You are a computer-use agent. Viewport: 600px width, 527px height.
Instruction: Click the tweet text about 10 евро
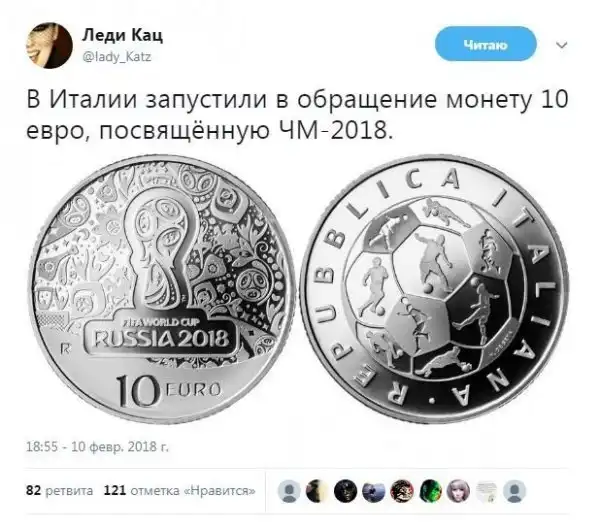[297, 116]
